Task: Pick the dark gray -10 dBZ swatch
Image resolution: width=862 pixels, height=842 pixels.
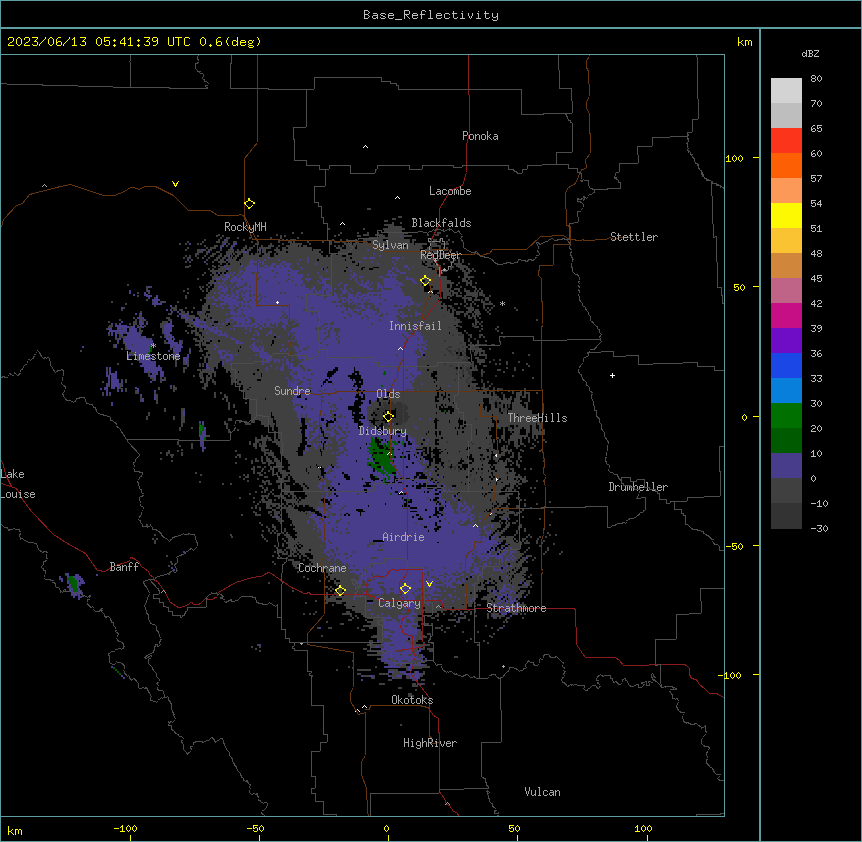Action: [786, 515]
